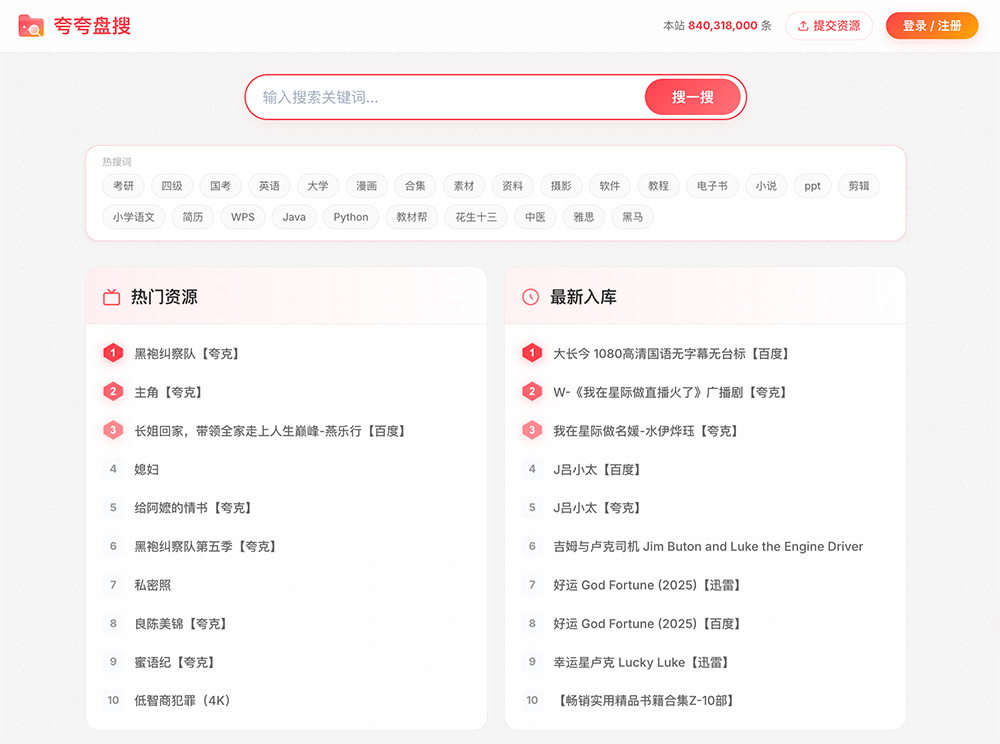Select the 电子书 hot search tag
Viewport: 1000px width, 744px height.
[x=712, y=186]
